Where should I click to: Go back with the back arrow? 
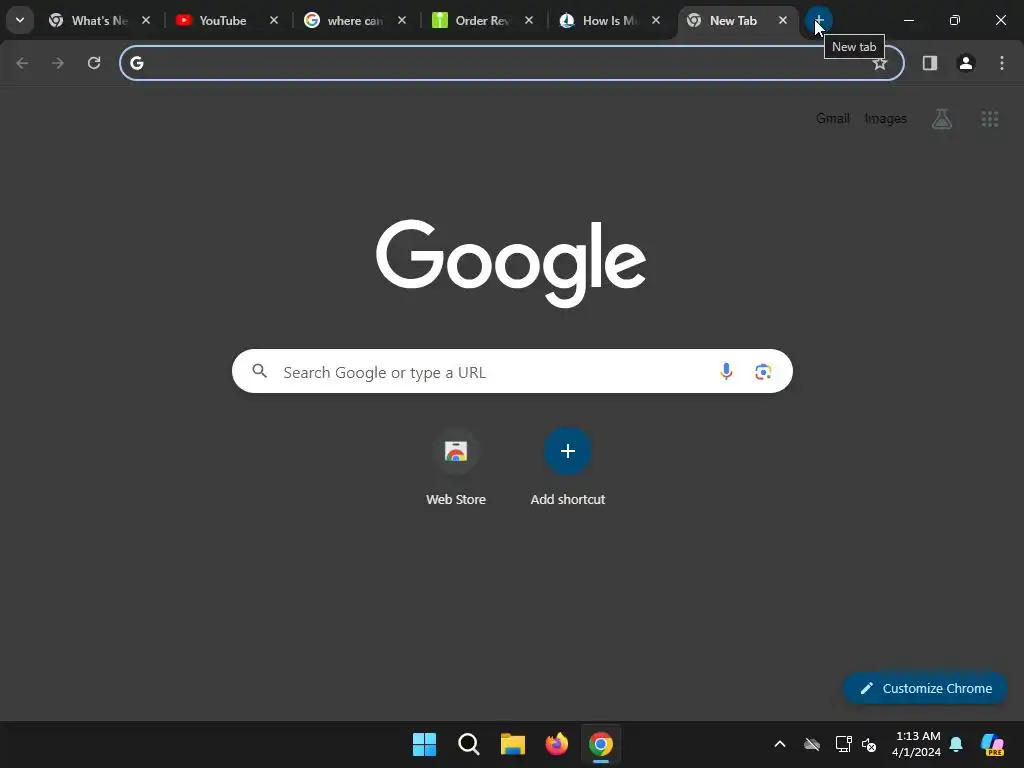(22, 63)
